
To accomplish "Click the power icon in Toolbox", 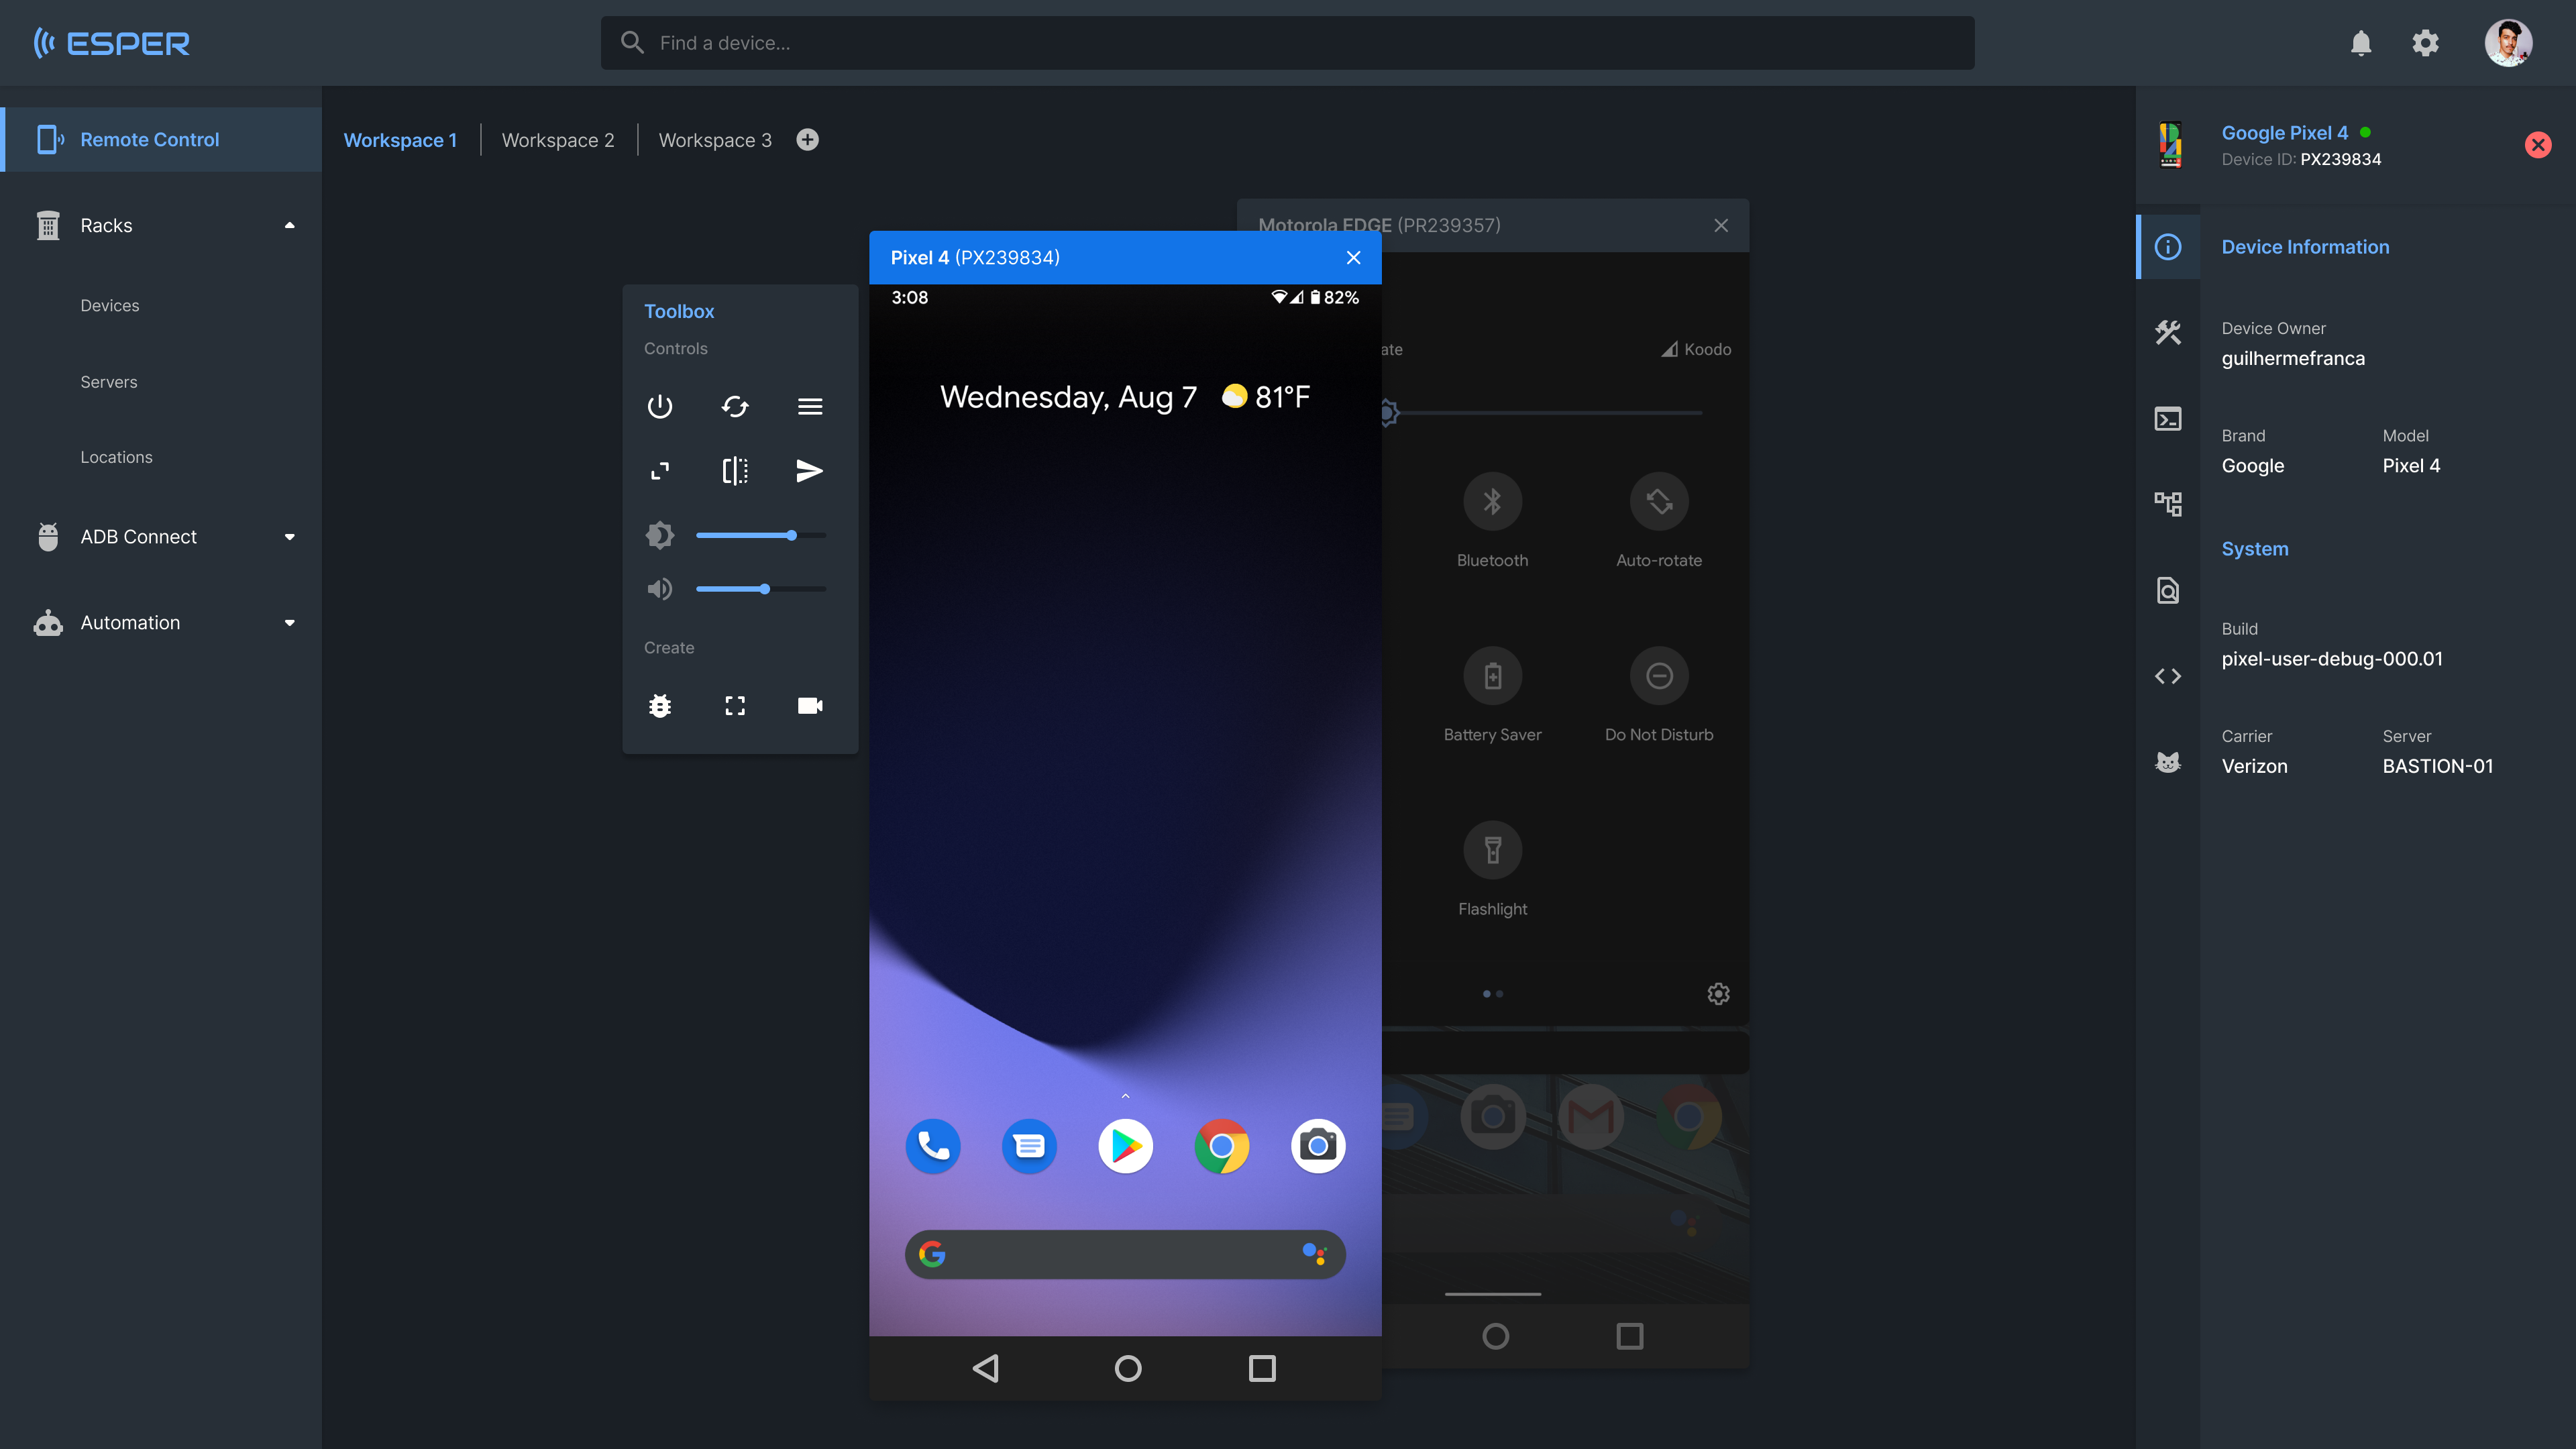I will pyautogui.click(x=659, y=407).
